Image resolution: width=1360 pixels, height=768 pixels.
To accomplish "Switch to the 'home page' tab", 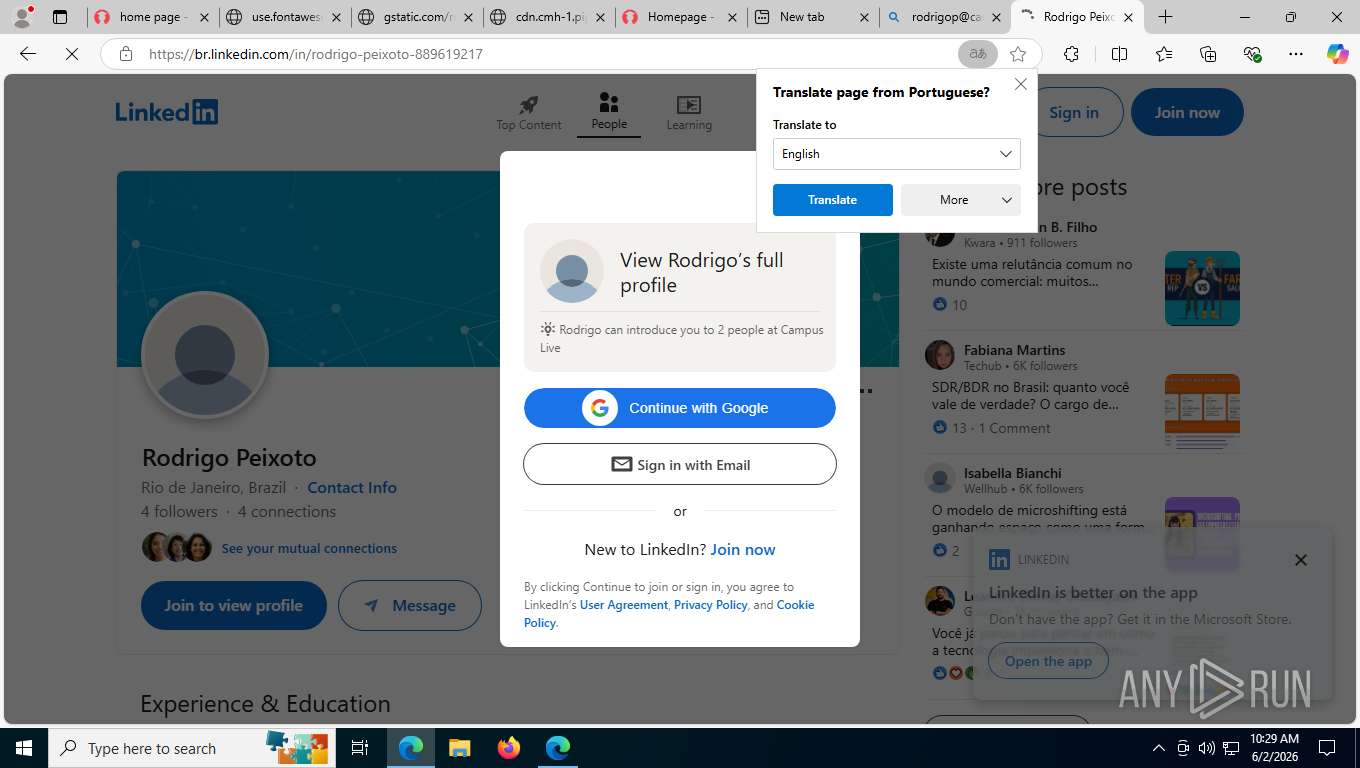I will click(153, 17).
